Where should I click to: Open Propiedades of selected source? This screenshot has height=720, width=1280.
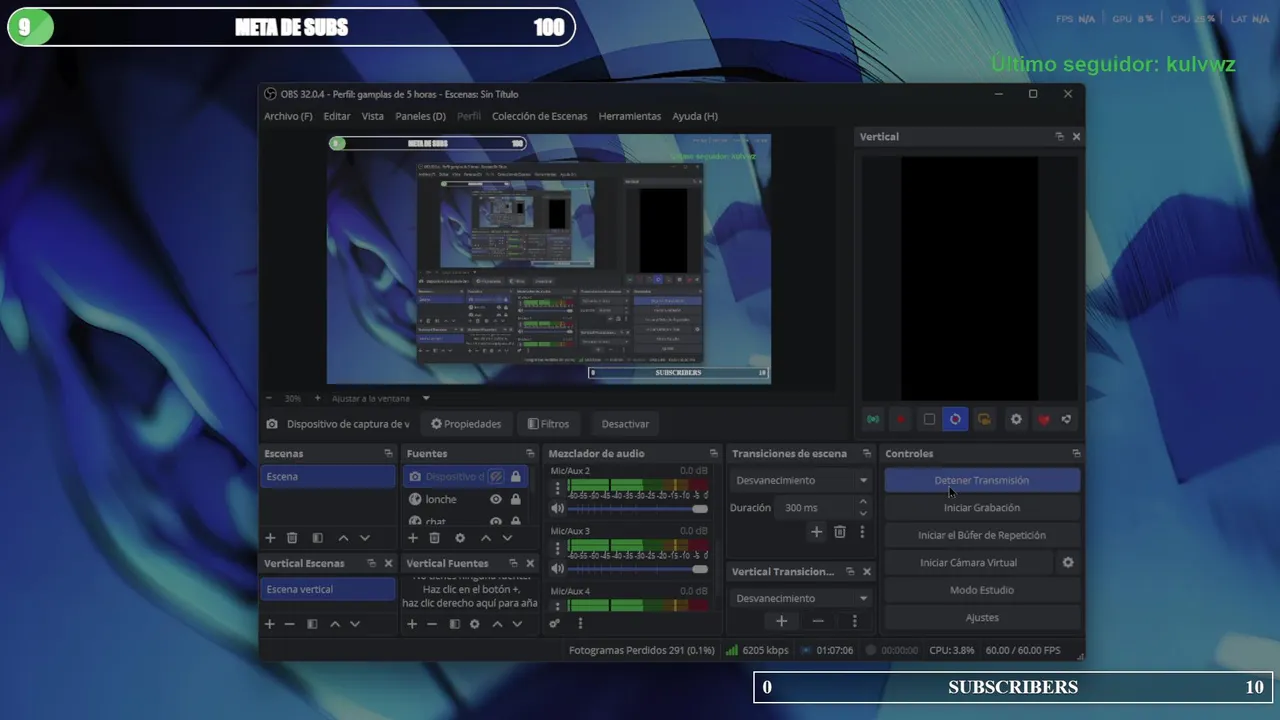coord(466,424)
